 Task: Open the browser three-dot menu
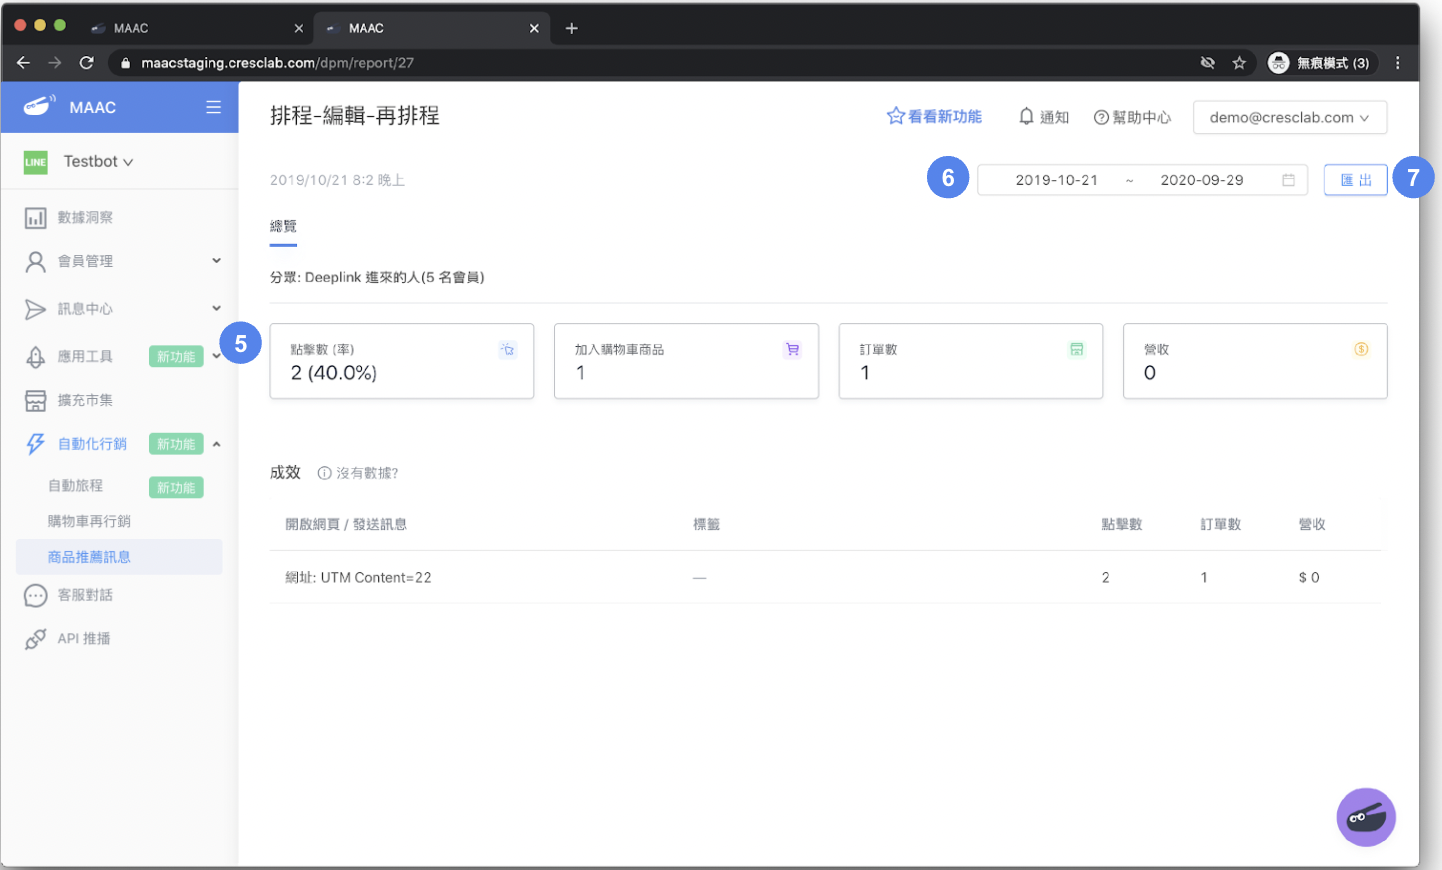(x=1398, y=62)
